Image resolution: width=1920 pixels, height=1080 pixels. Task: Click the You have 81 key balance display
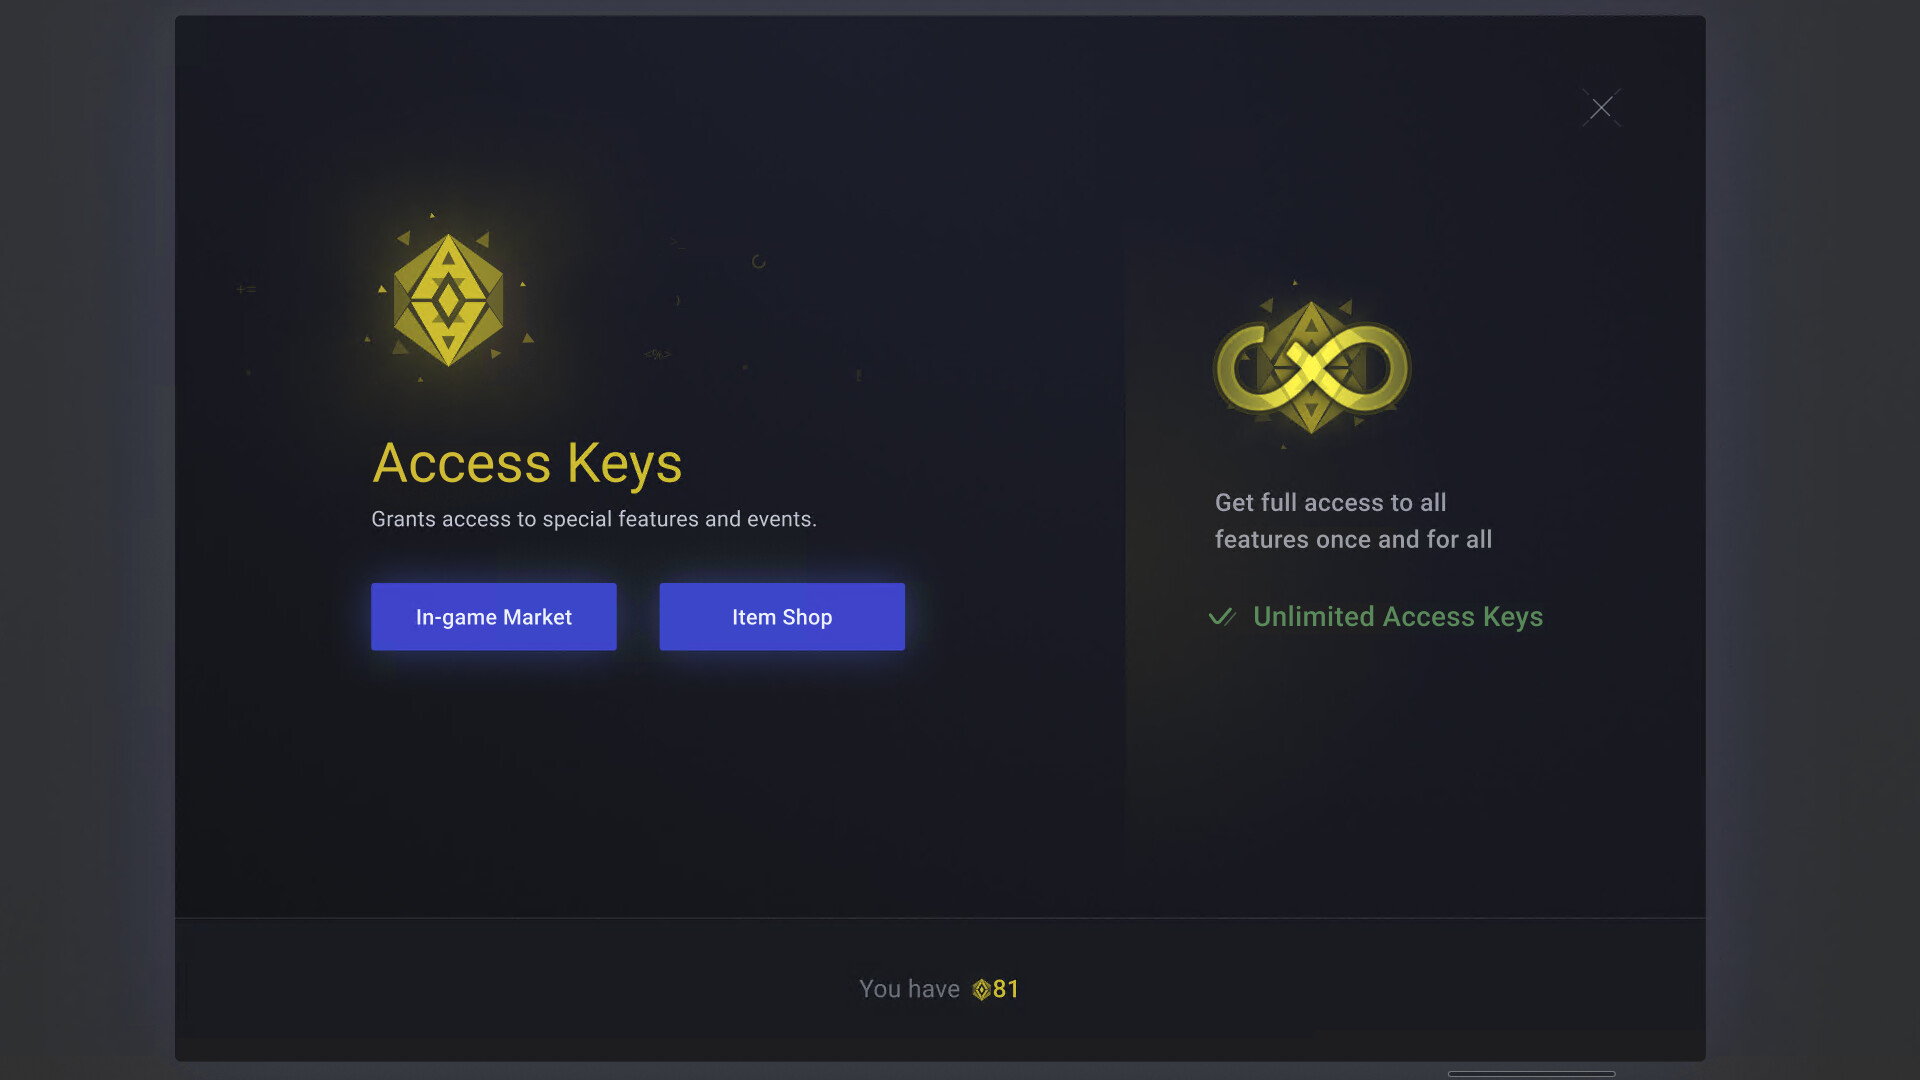(x=937, y=989)
